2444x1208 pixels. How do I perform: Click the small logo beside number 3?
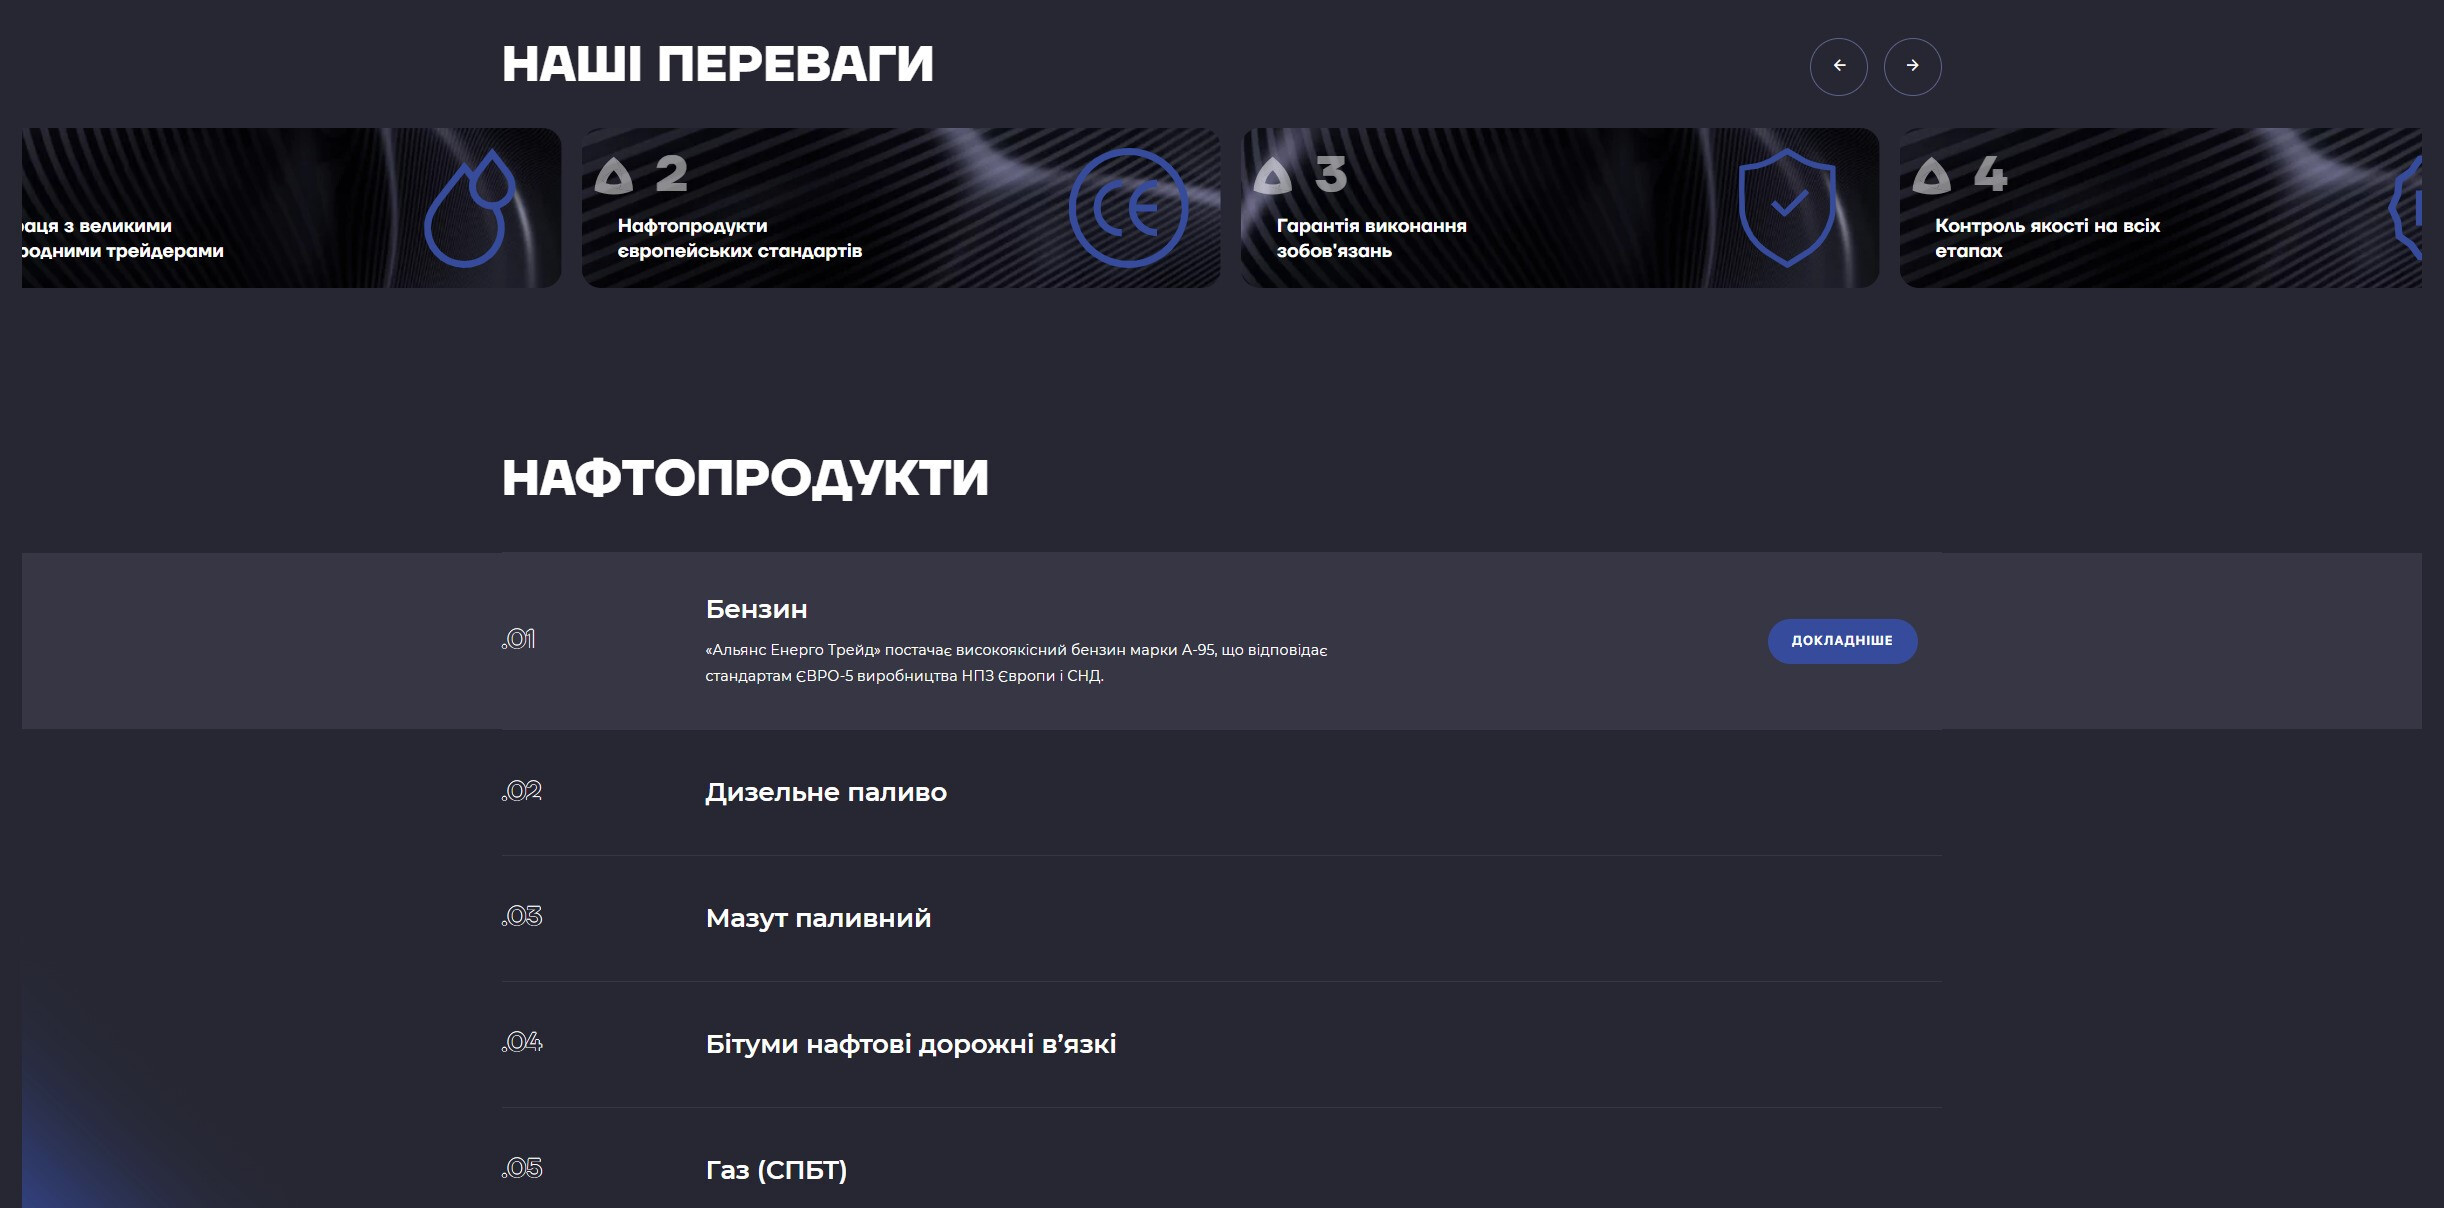click(x=1272, y=176)
